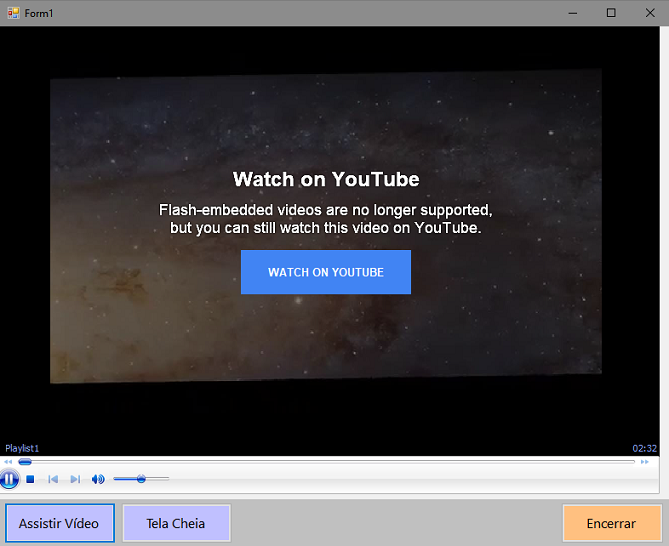
Task: Click the rewind arrows beside seek bar
Action: pyautogui.click(x=8, y=462)
